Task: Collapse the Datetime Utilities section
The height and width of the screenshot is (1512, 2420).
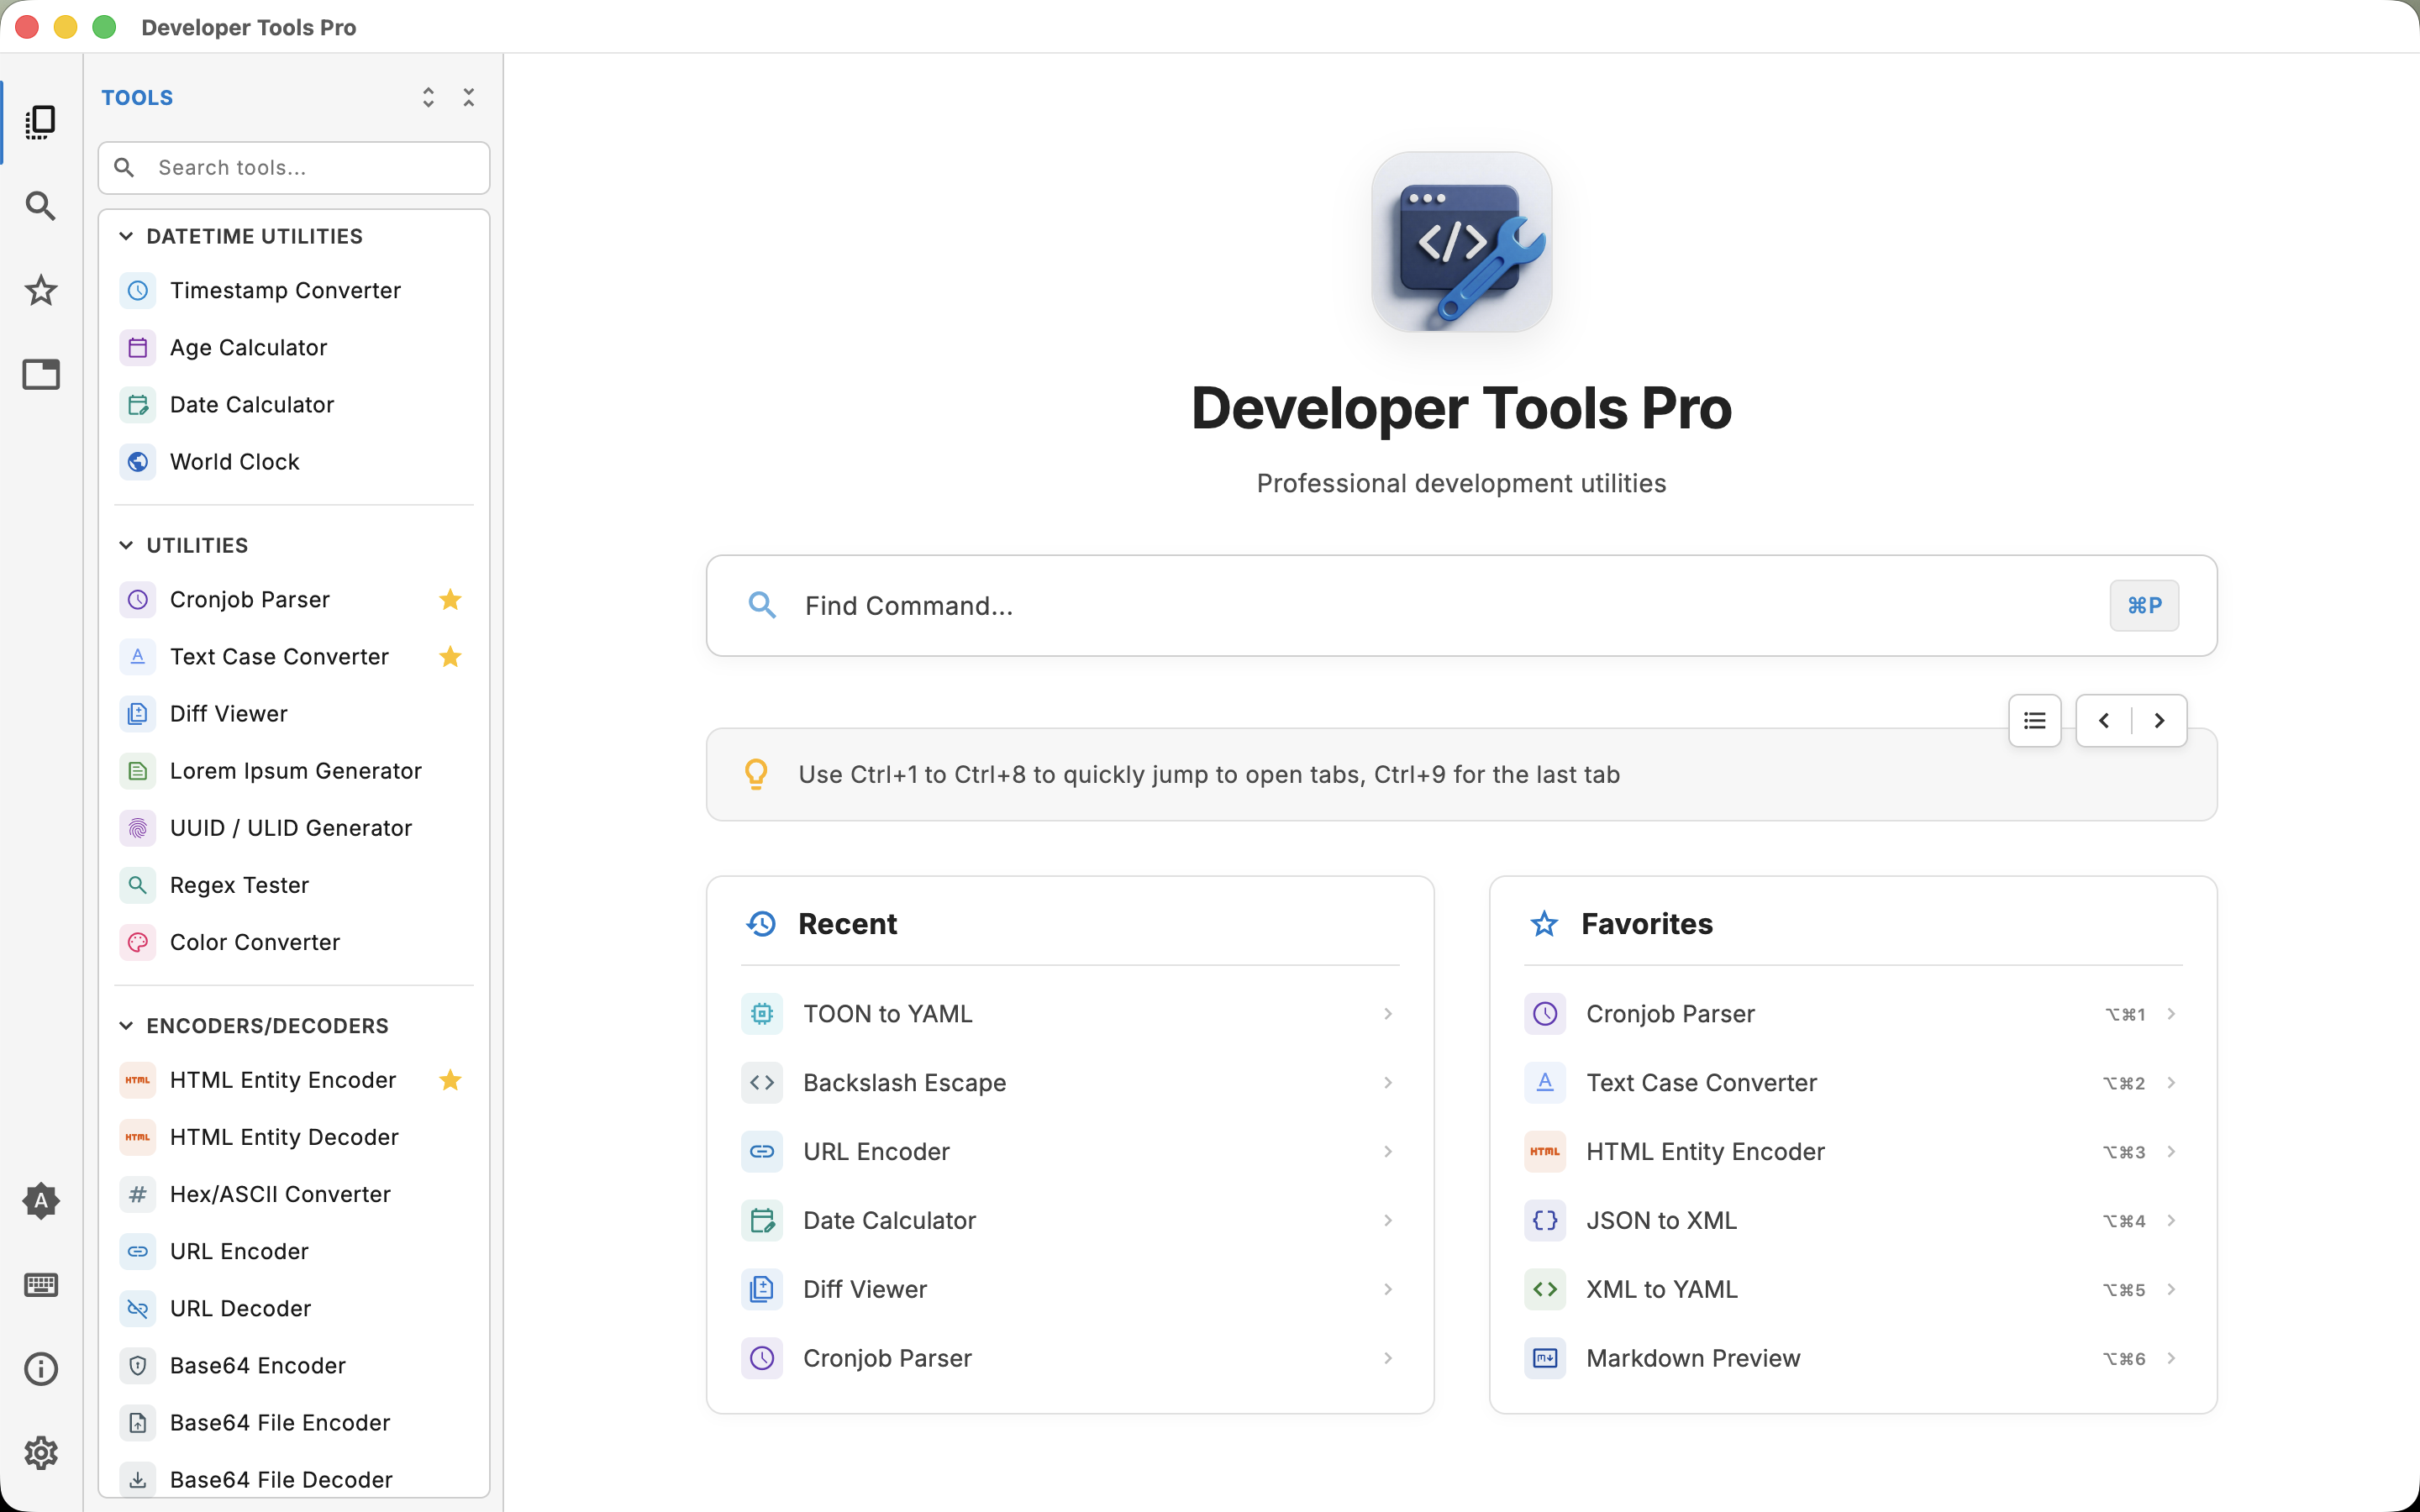Action: [126, 236]
